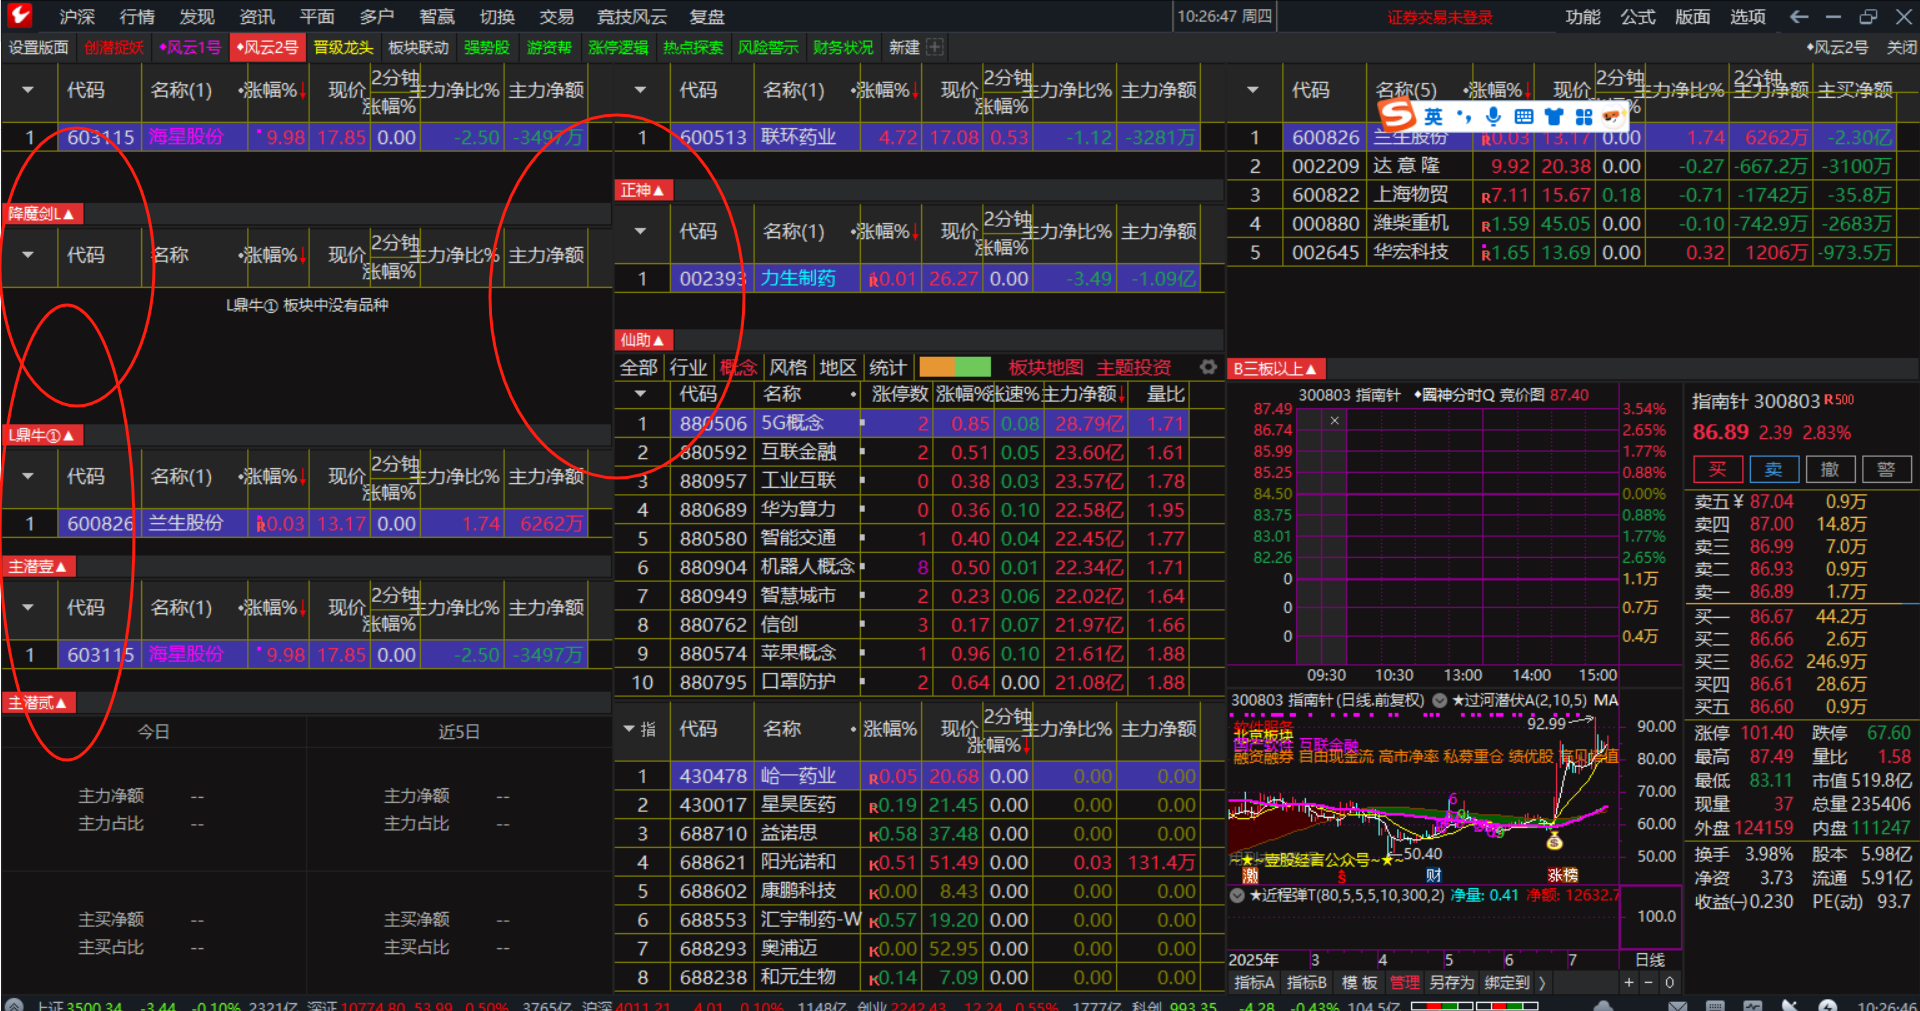Viewport: 1920px width, 1011px height.
Task: Select 机器人概念 row in sector list
Action: tap(806, 567)
